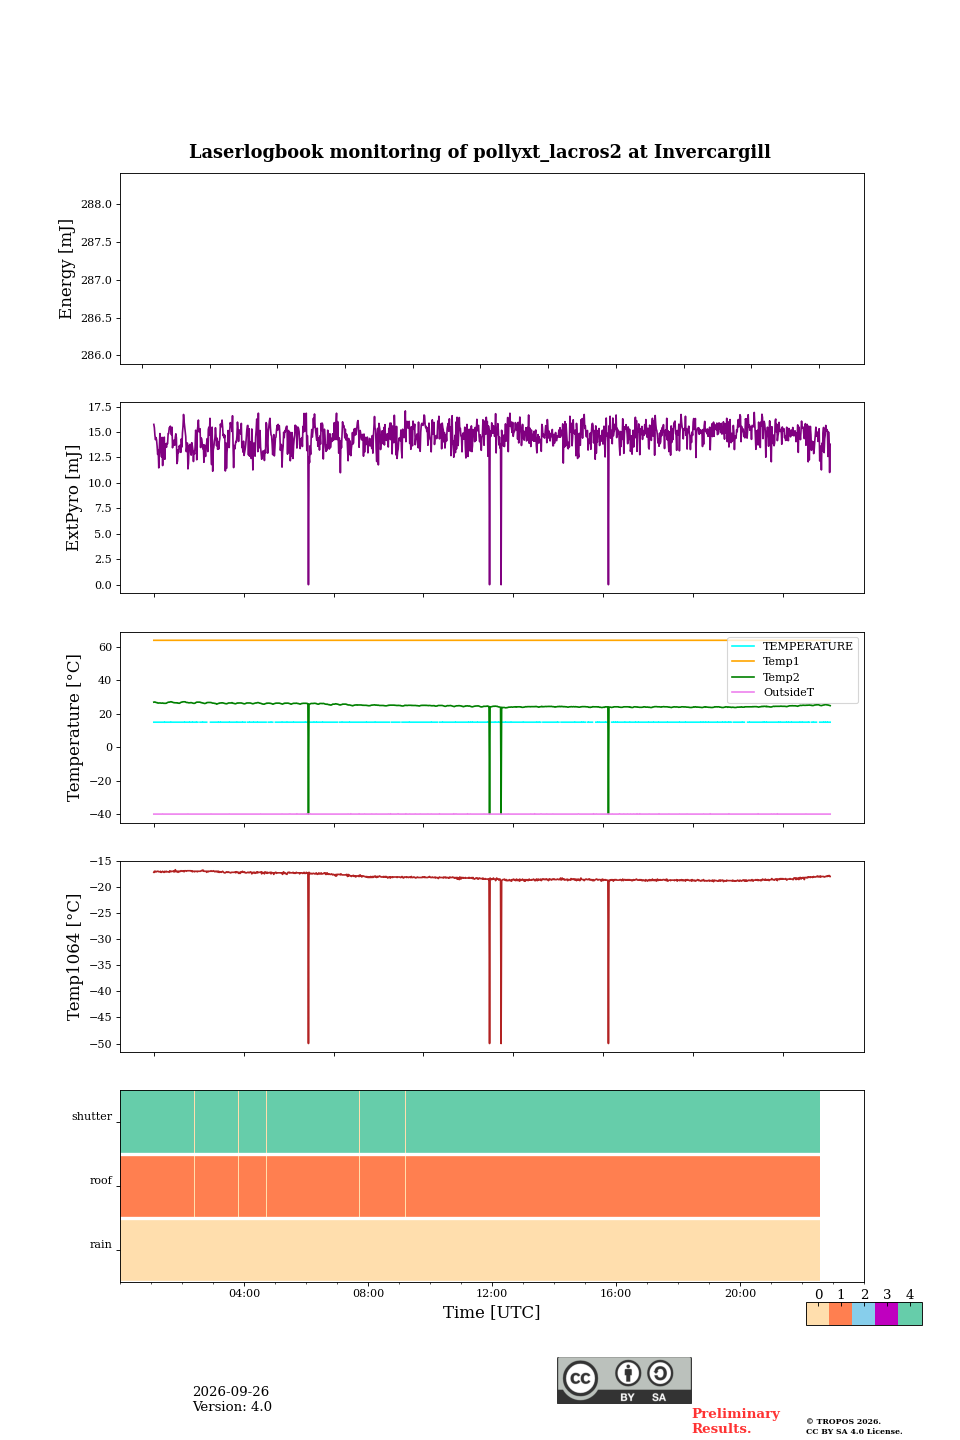Viewport: 960px width, 1440px height.
Task: Click the Temp1 legend entry
Action: (767, 662)
